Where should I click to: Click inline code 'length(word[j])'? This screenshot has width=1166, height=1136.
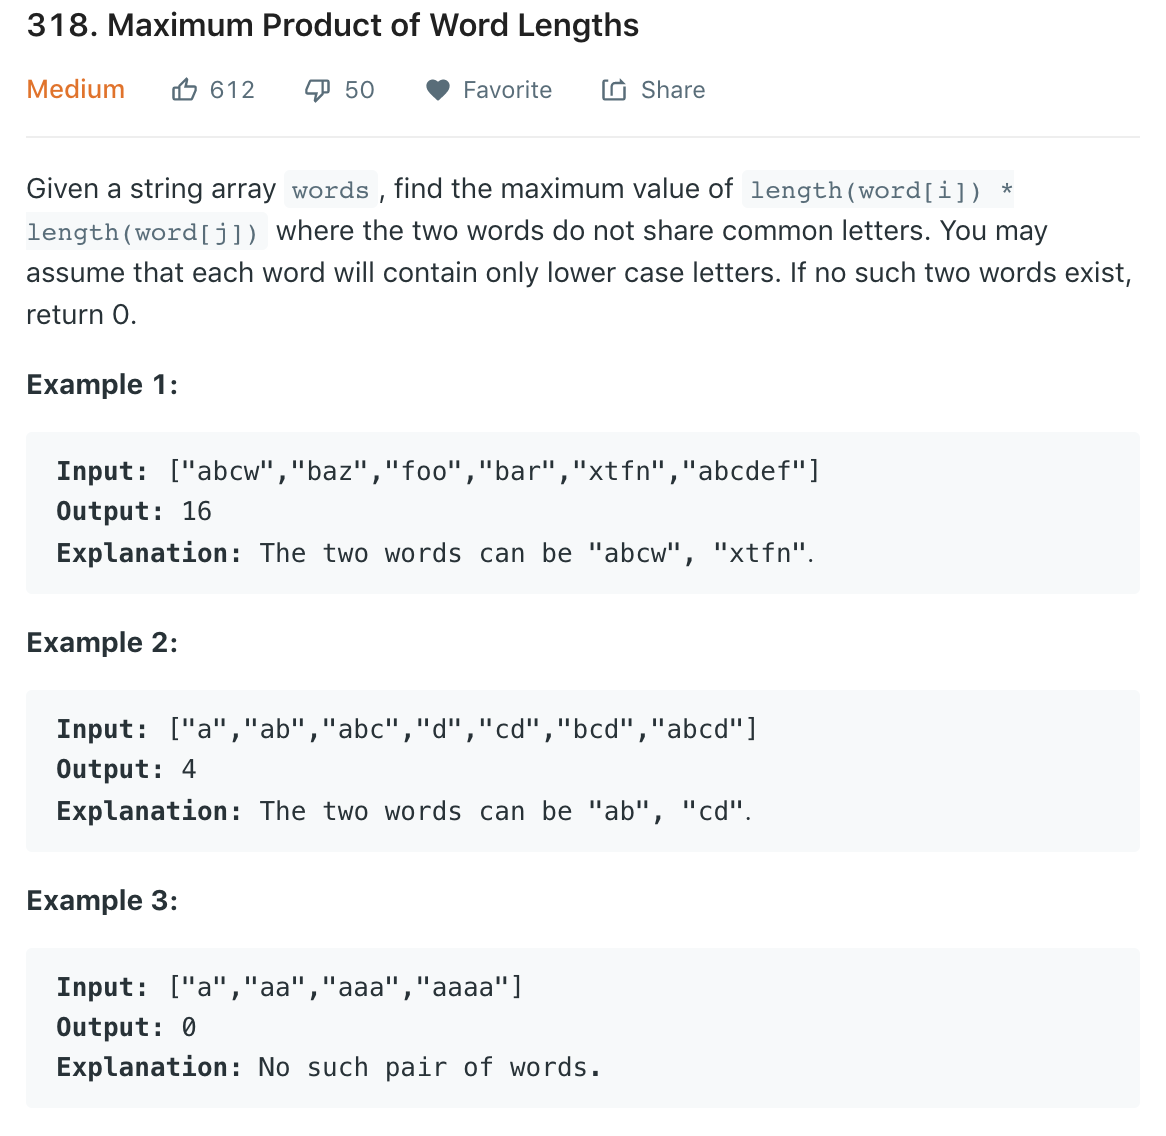pyautogui.click(x=146, y=232)
